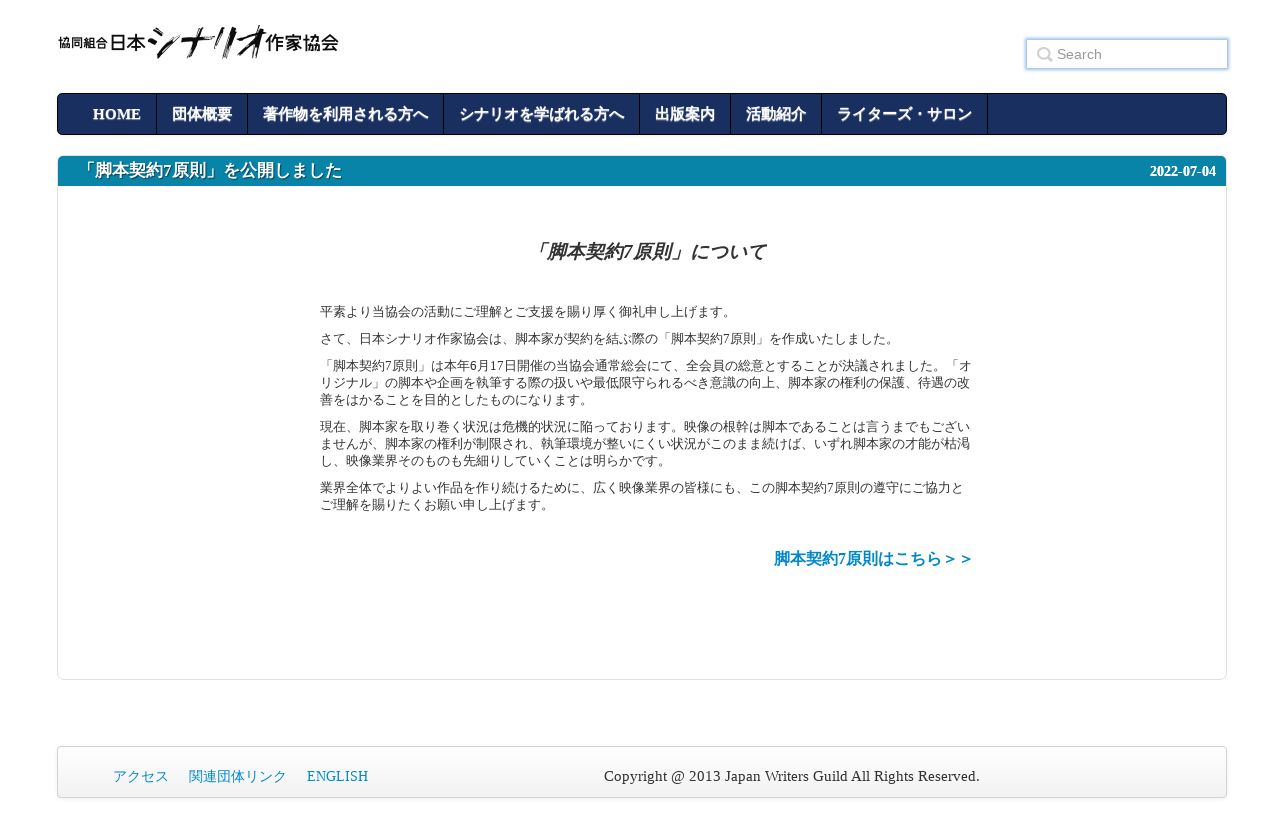Click the 脚本契約7原則はこちら link

[873, 559]
